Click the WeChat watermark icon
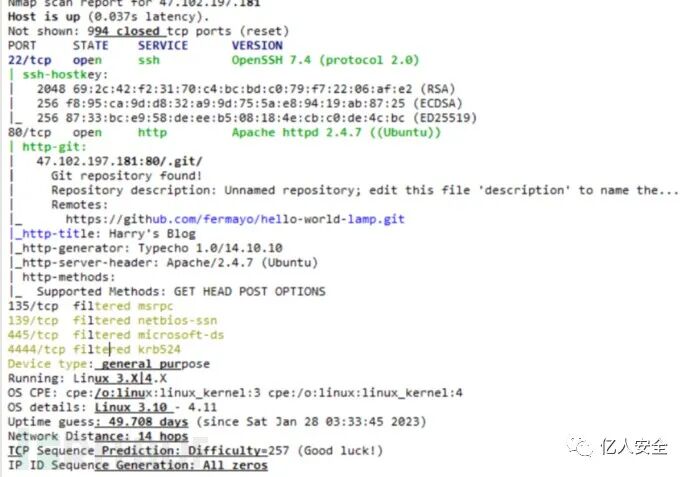Image resolution: width=690 pixels, height=477 pixels. [580, 447]
